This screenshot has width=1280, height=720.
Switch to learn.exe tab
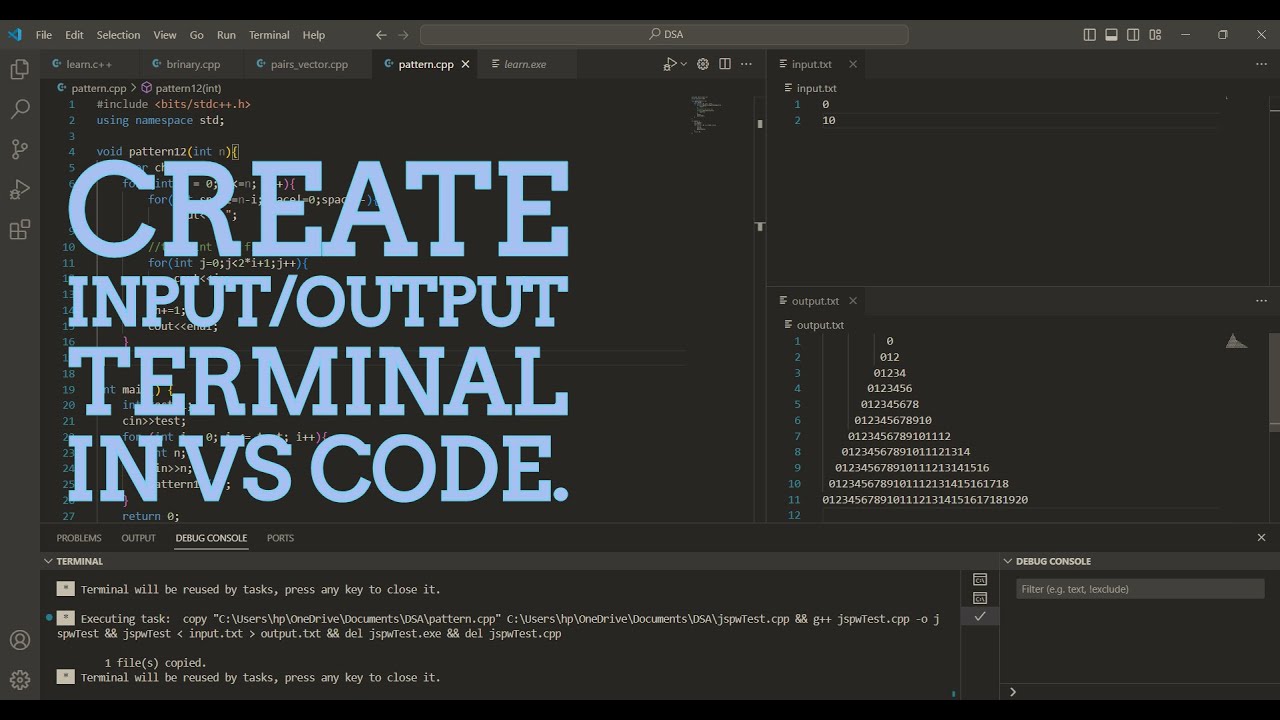coord(524,64)
